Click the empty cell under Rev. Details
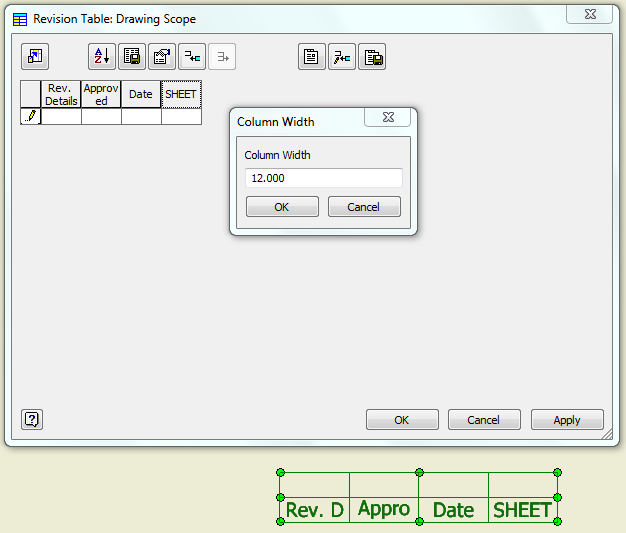Image resolution: width=626 pixels, height=533 pixels. (61, 117)
